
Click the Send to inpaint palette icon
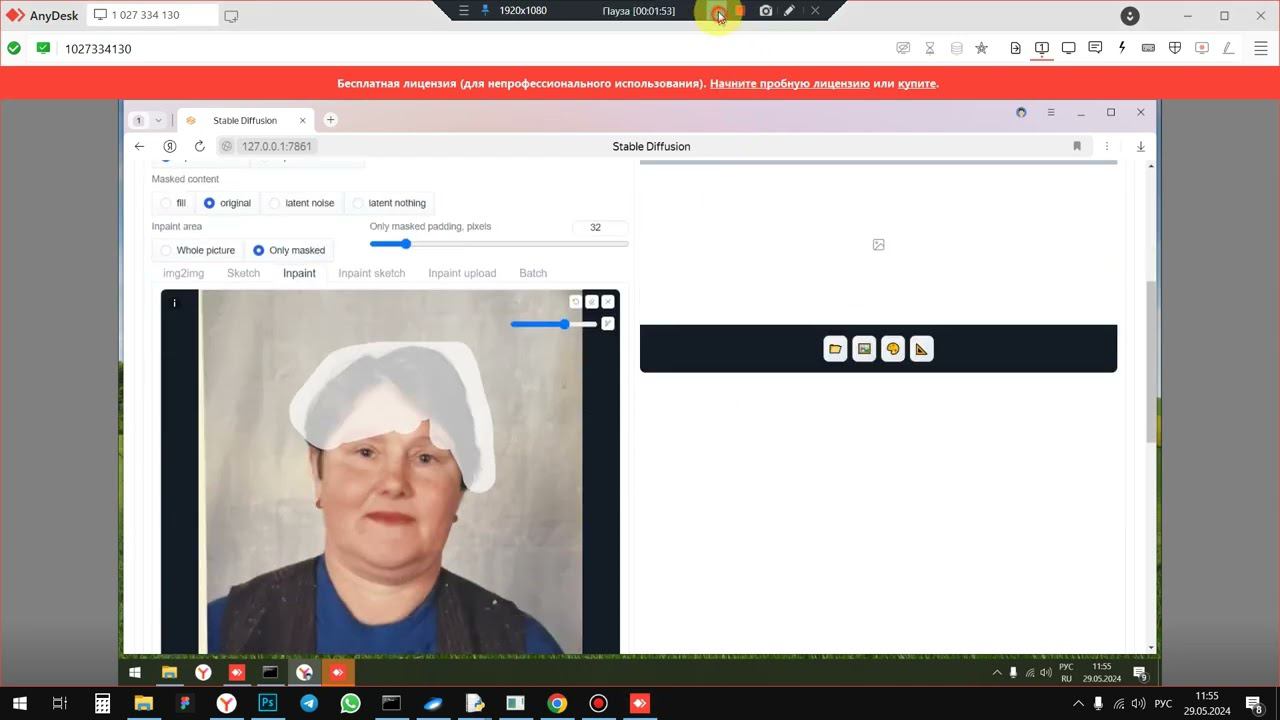pos(893,349)
